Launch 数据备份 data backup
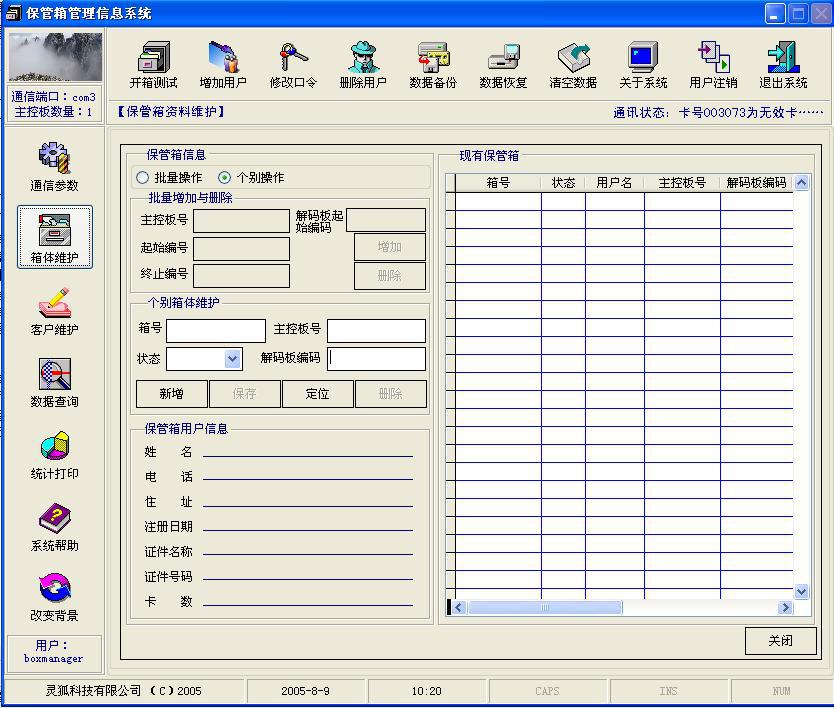 pyautogui.click(x=433, y=64)
